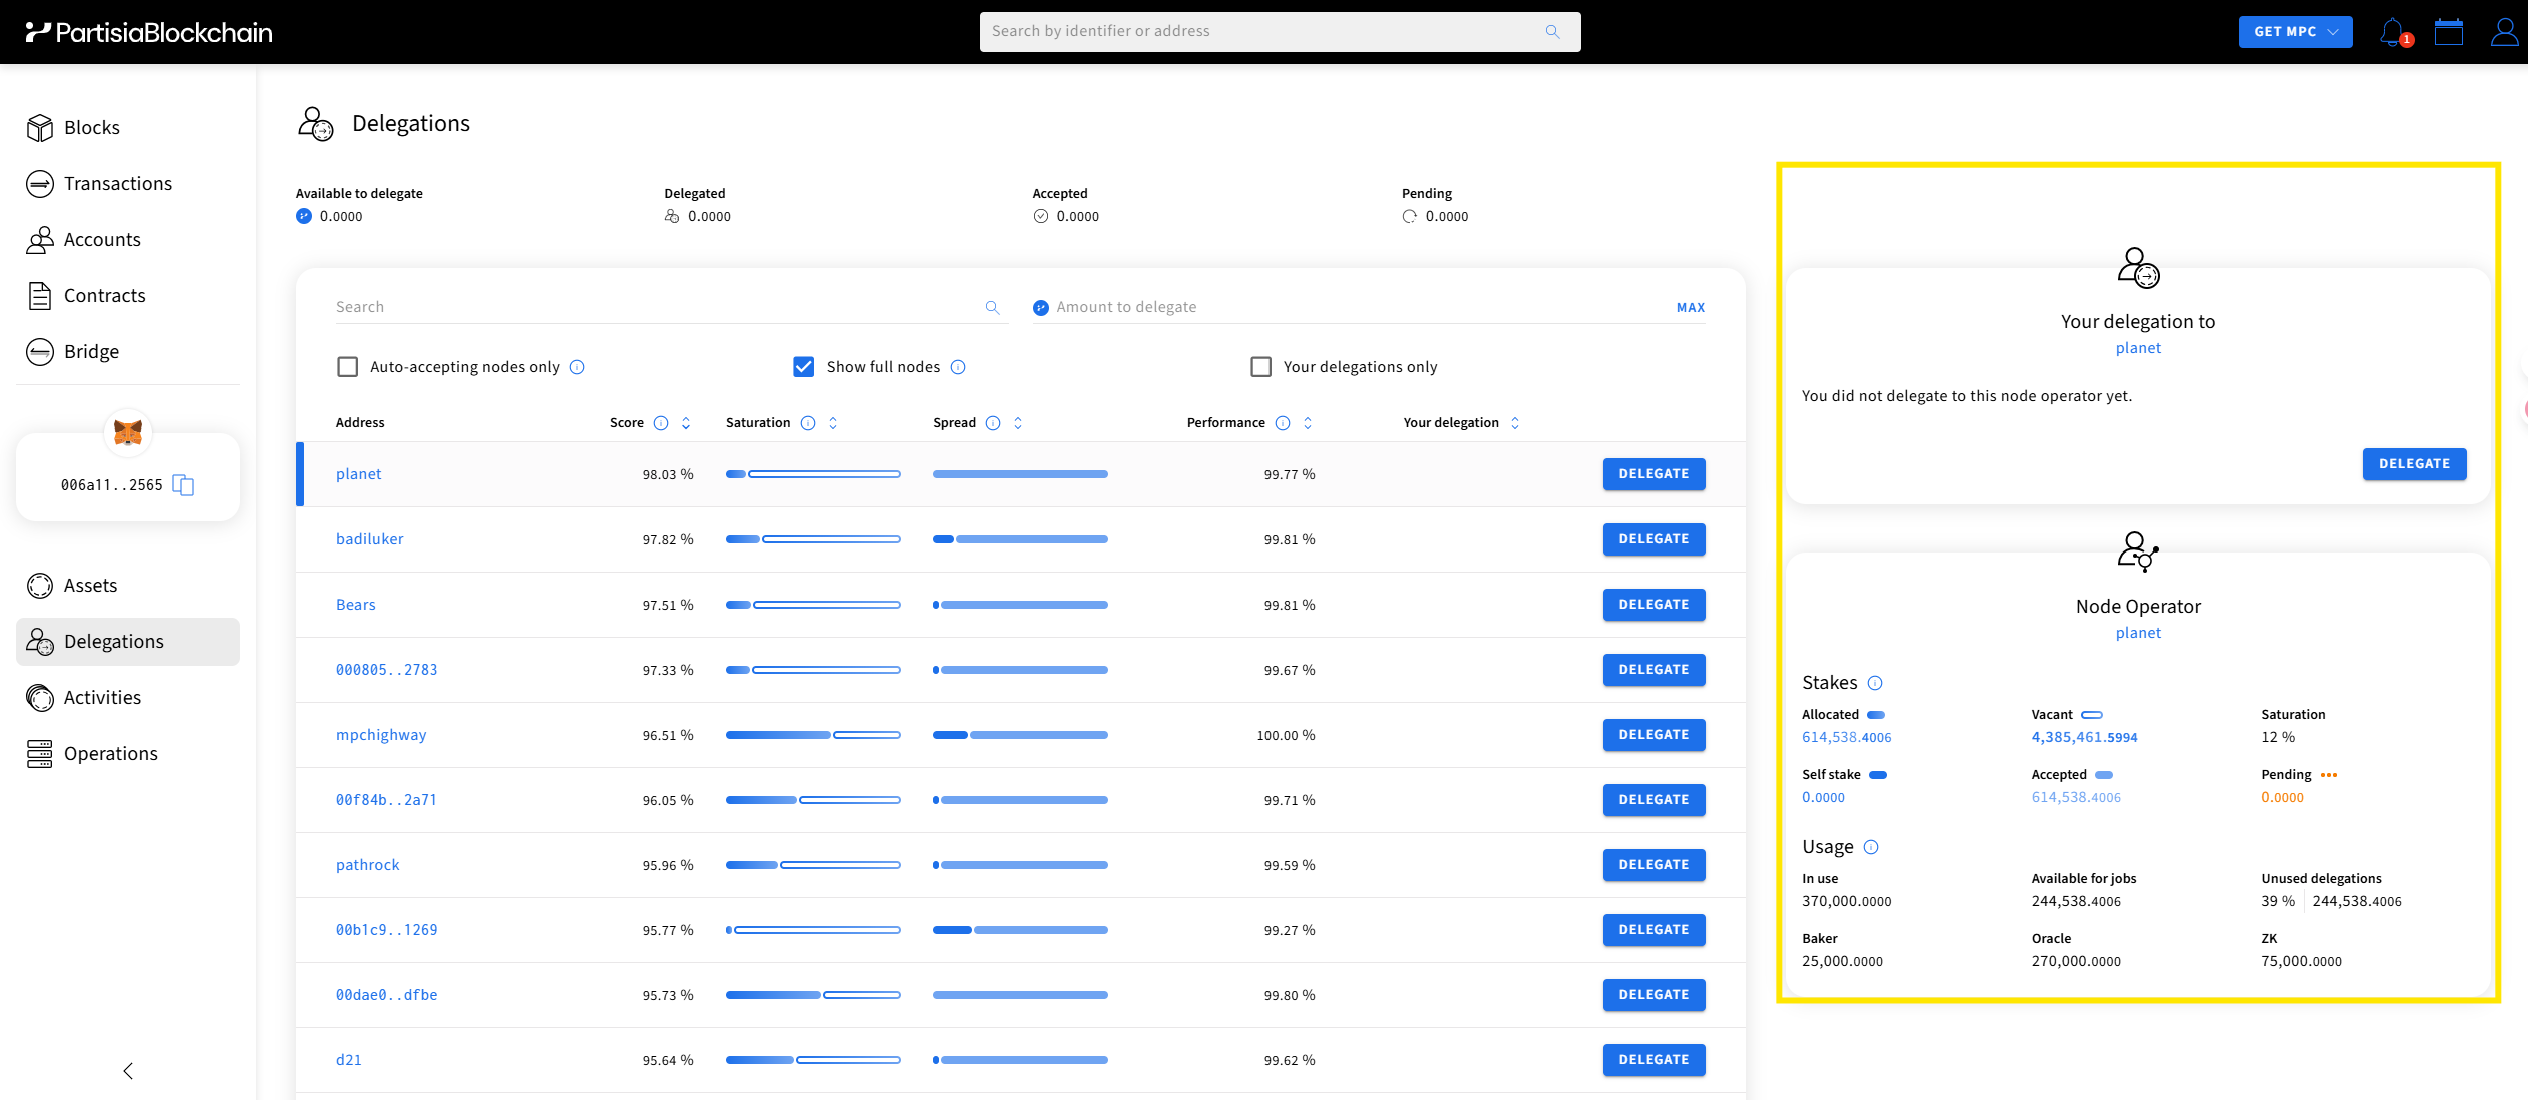Image resolution: width=2528 pixels, height=1100 pixels.
Task: Click DELEGATE button for badiluker
Action: coord(1653,539)
